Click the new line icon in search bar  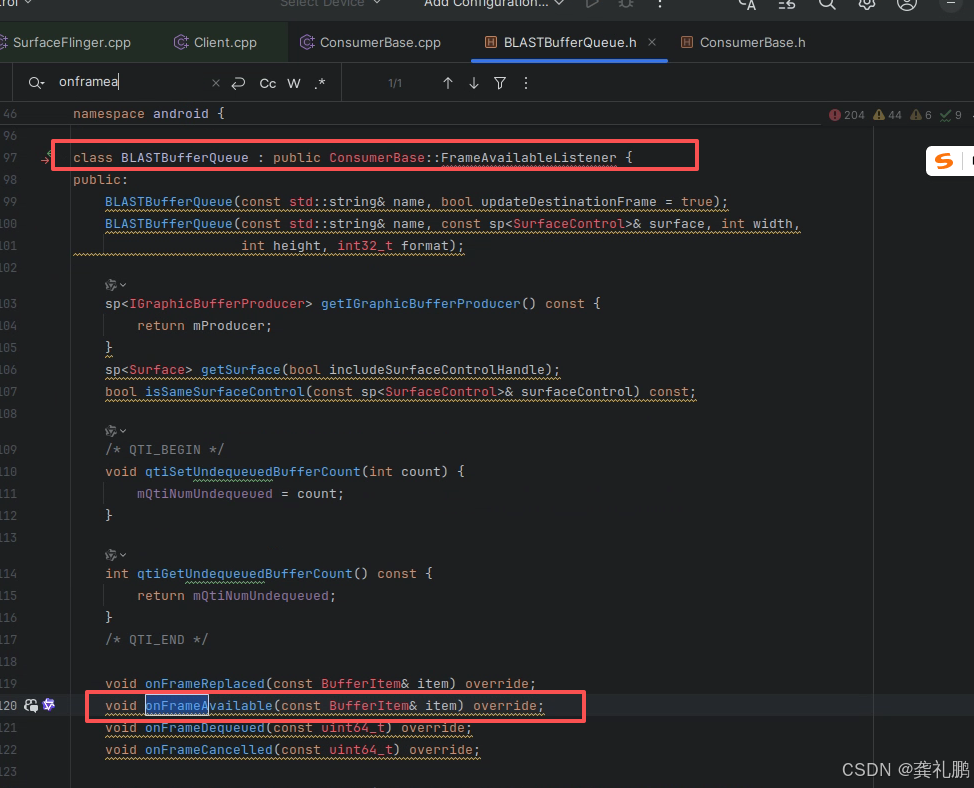238,83
